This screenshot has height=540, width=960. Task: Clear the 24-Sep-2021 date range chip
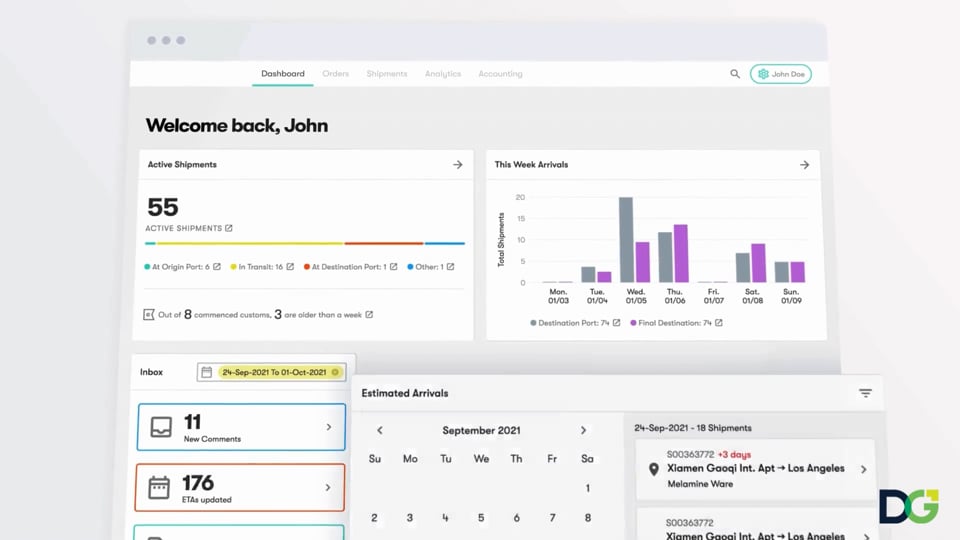tap(335, 372)
